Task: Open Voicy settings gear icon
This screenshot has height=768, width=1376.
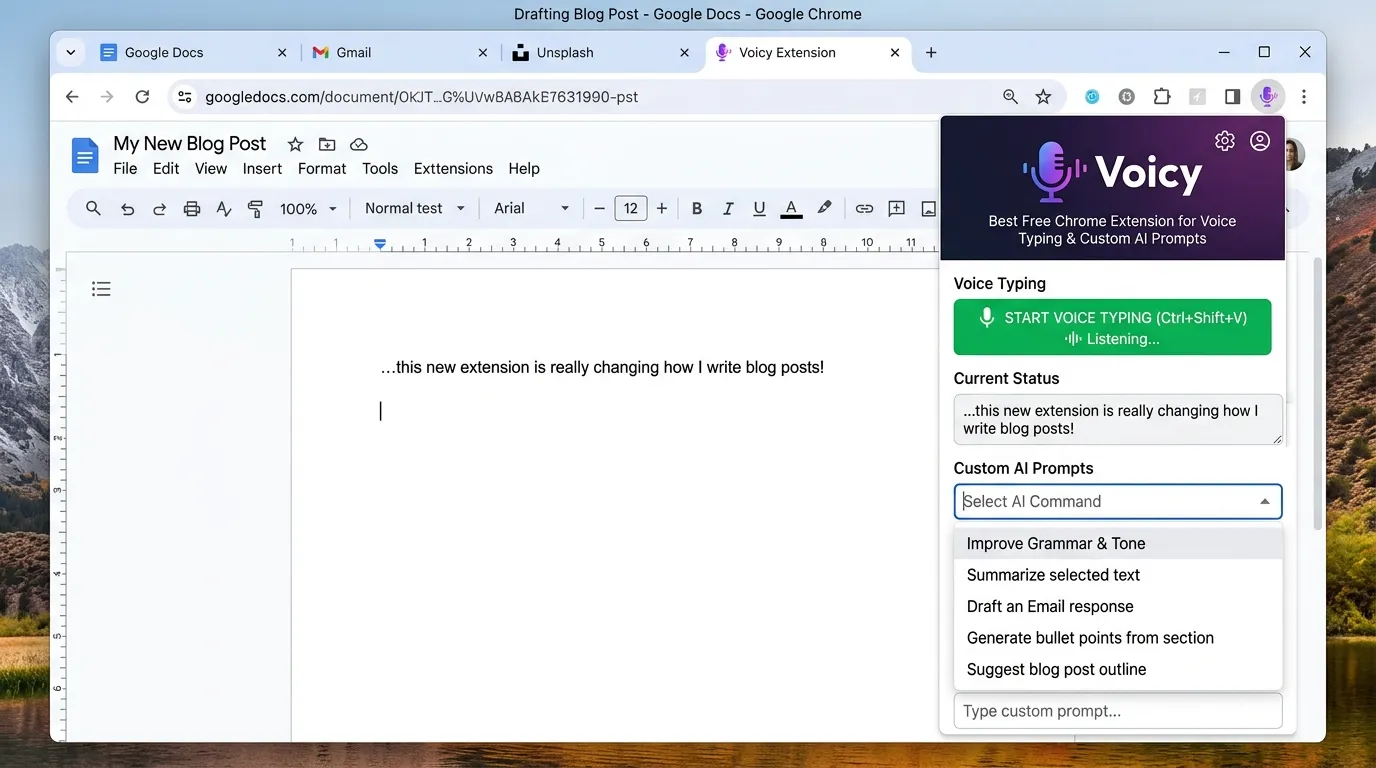Action: coord(1225,141)
